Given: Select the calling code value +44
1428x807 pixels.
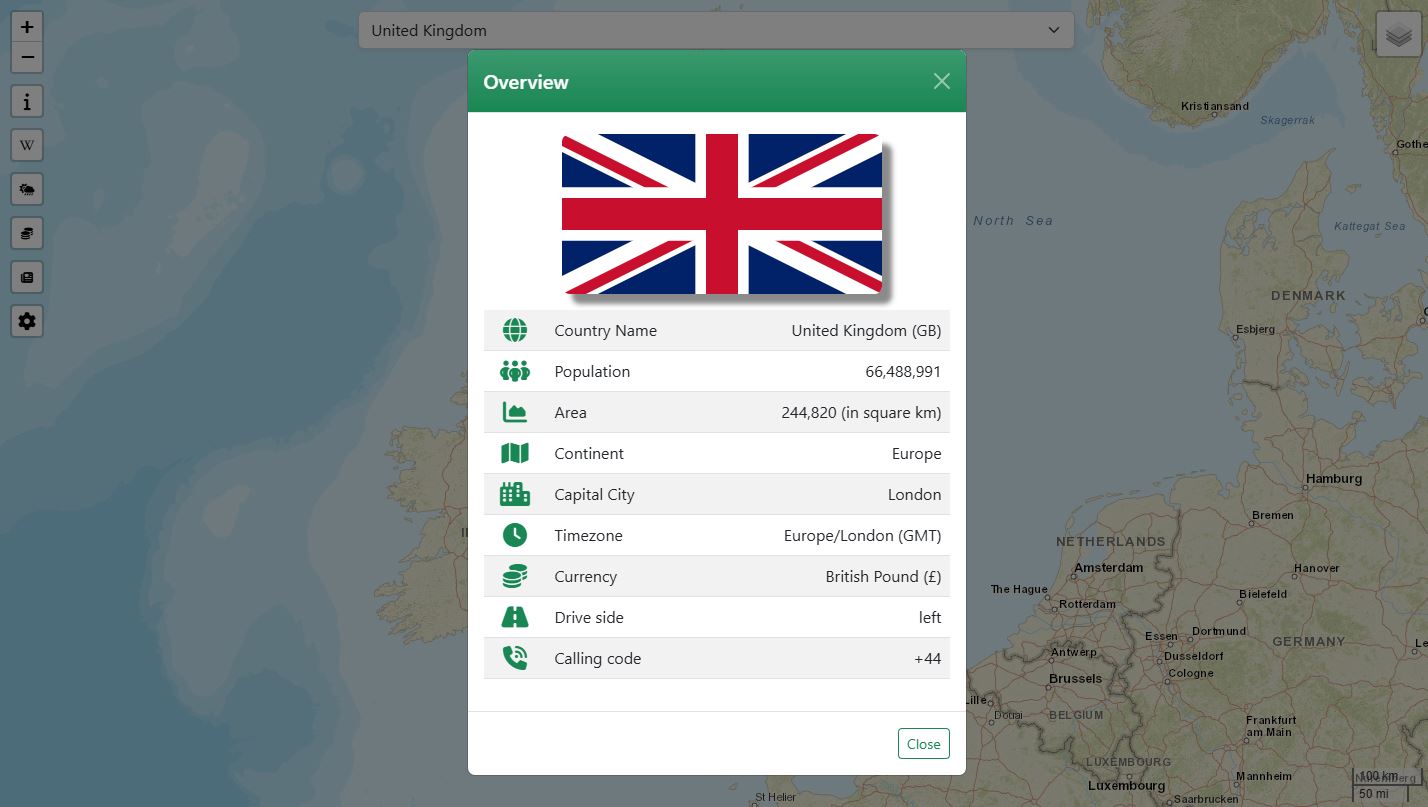Looking at the screenshot, I should click(x=927, y=658).
